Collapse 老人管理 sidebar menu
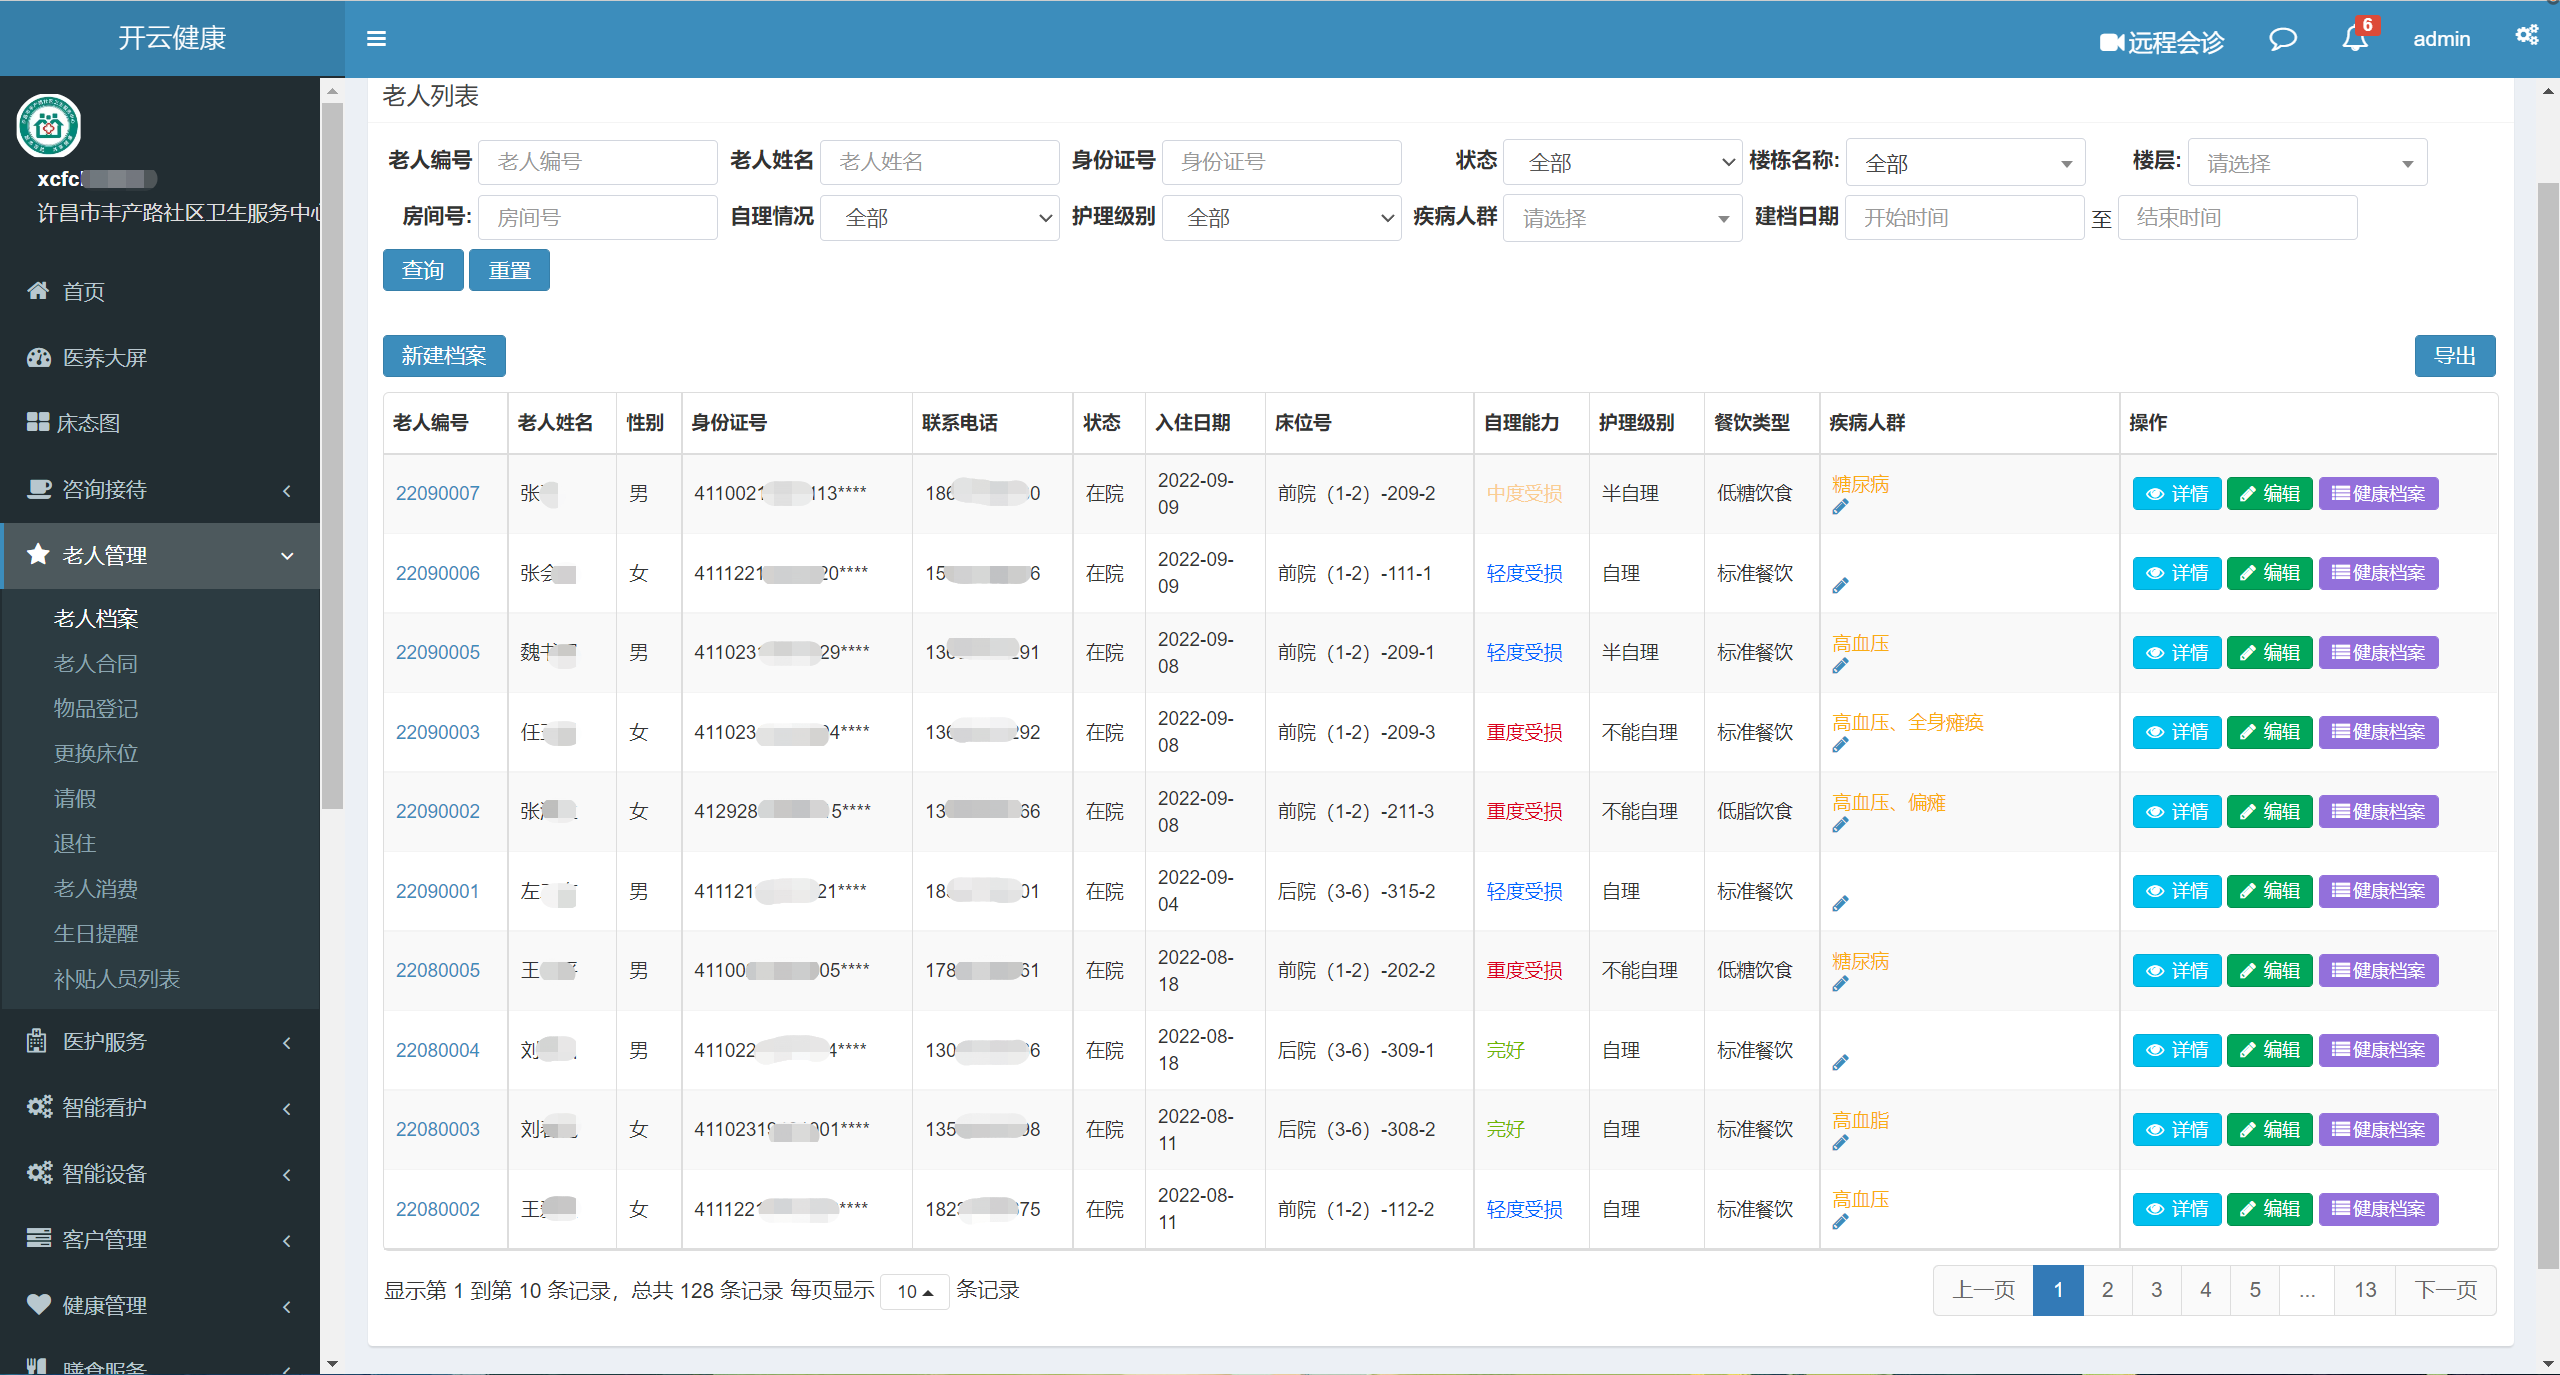Screen dimensions: 2560x1375 pyautogui.click(x=160, y=555)
